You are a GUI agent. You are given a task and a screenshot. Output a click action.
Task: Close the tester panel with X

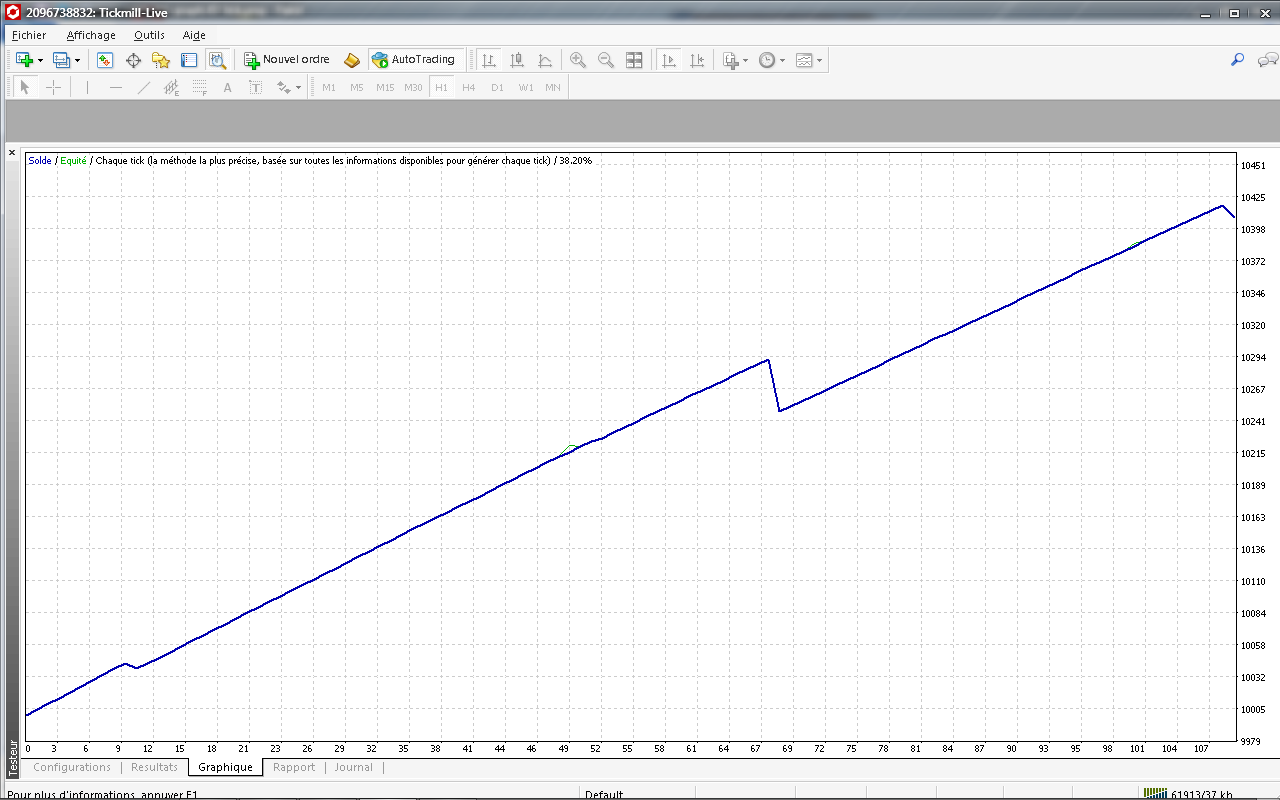[x=12, y=153]
